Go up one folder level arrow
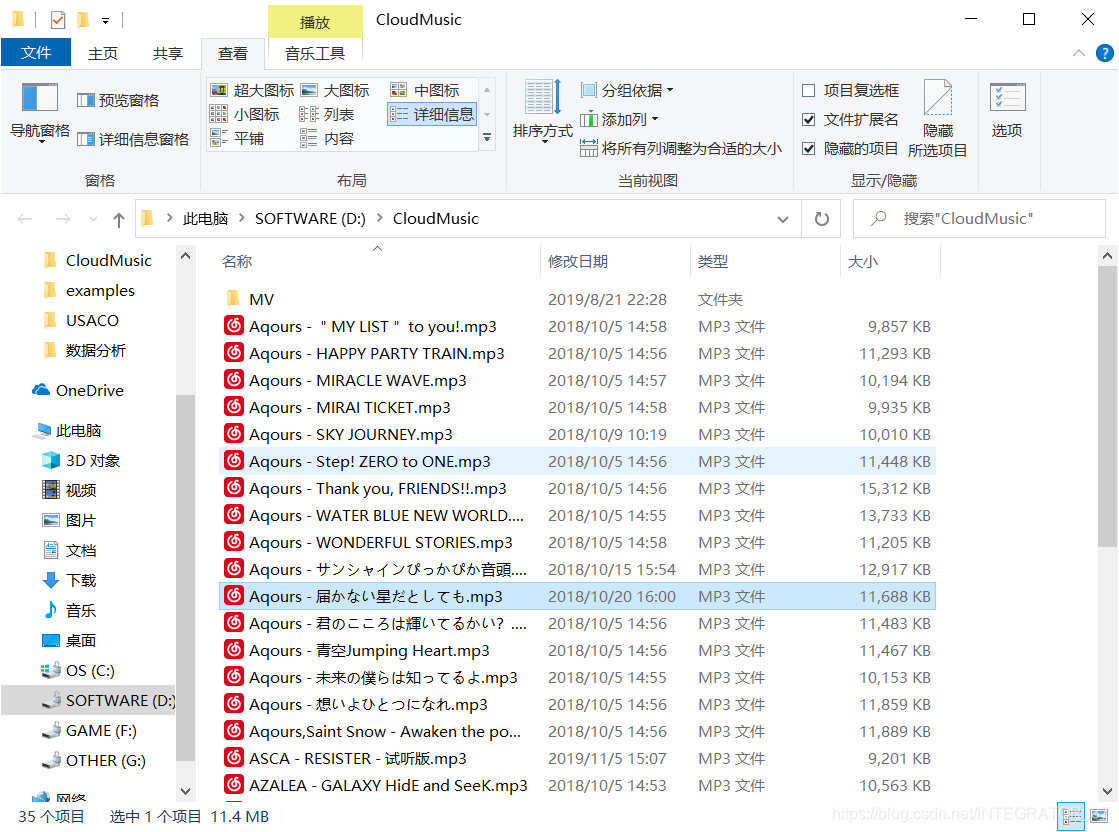The height and width of the screenshot is (832, 1119). [x=118, y=219]
